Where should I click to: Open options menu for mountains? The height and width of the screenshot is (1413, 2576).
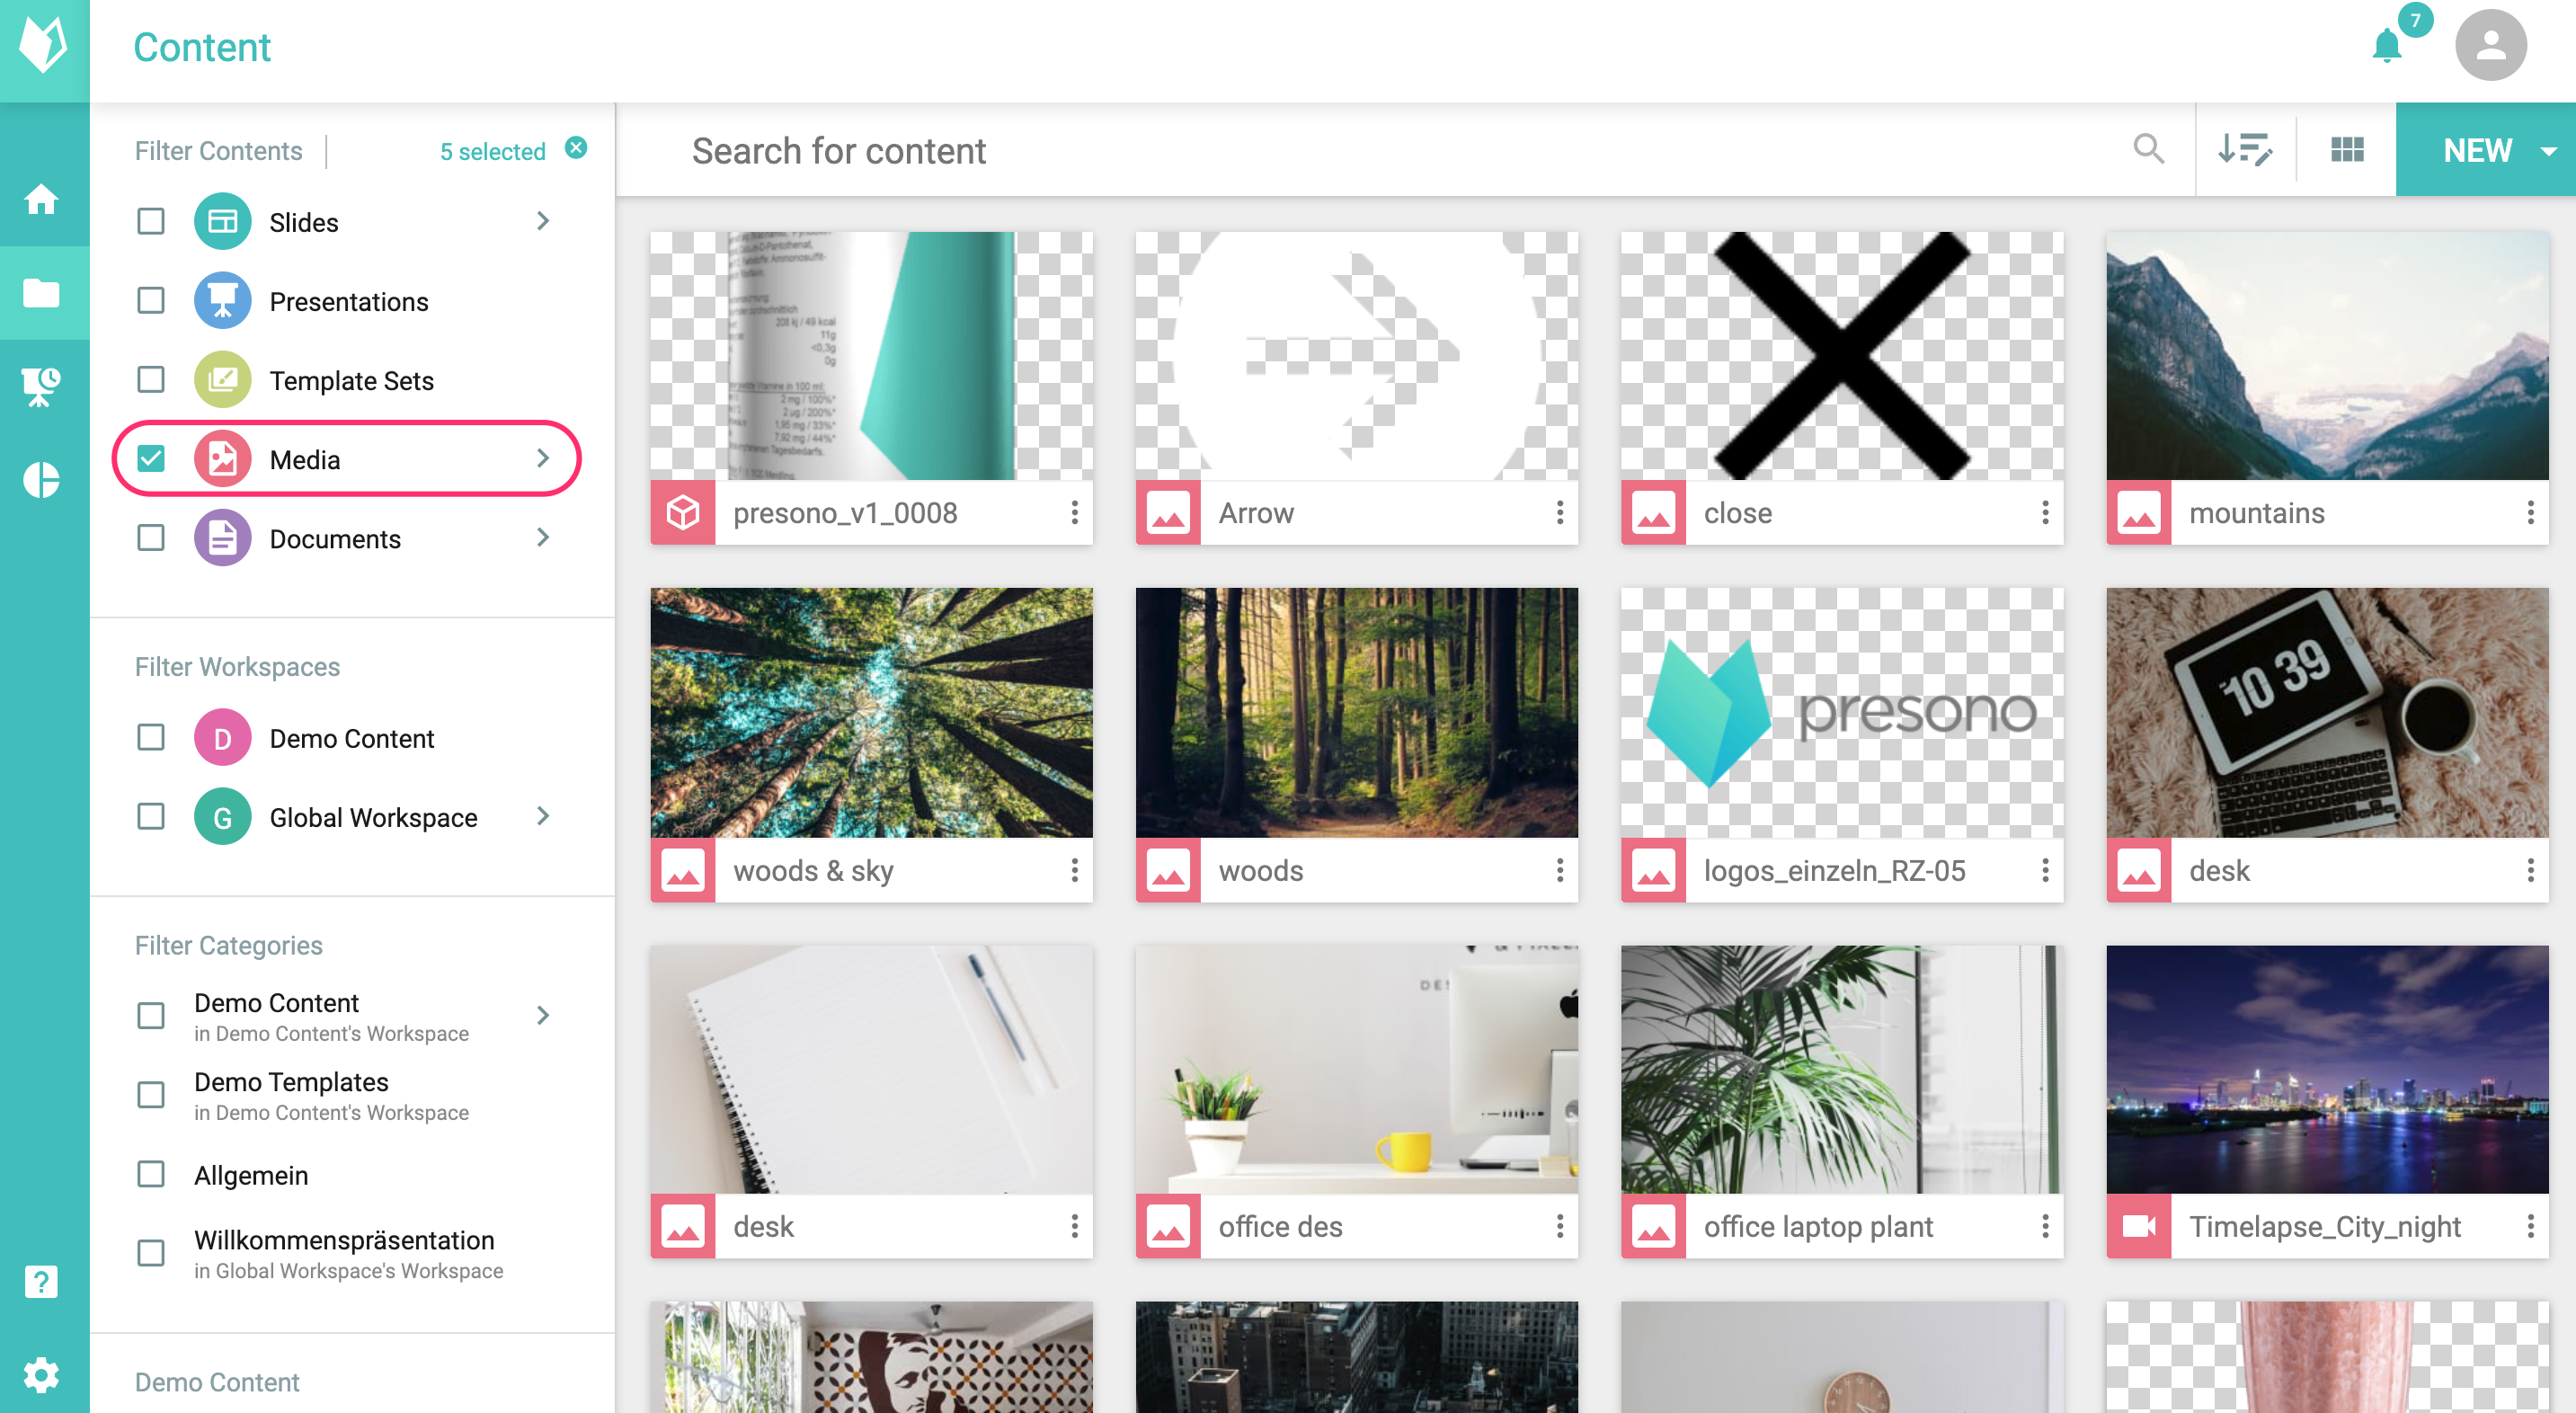coord(2530,513)
